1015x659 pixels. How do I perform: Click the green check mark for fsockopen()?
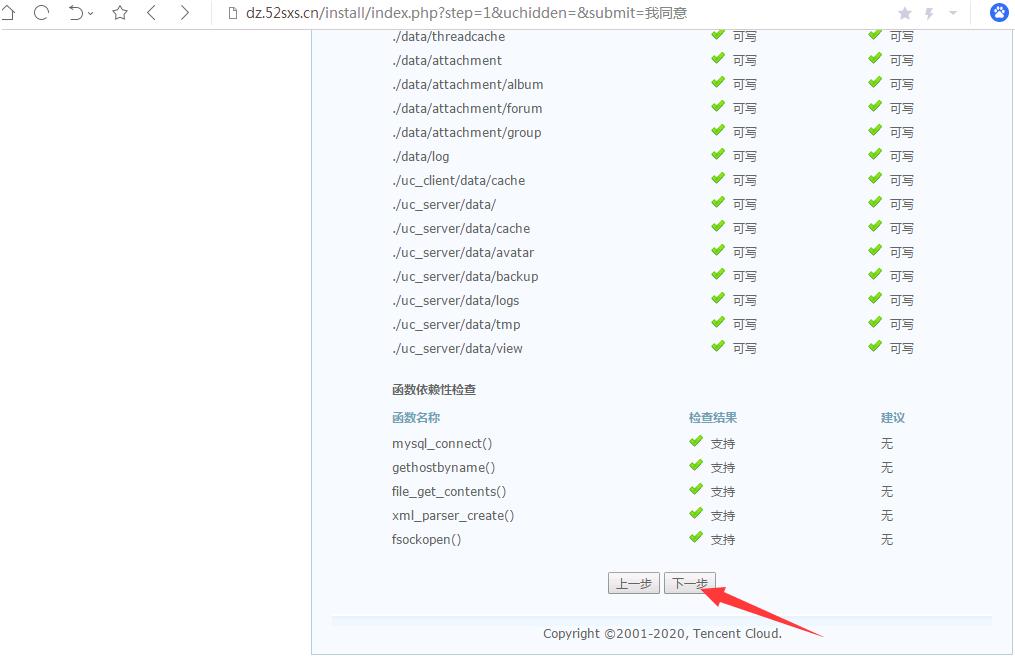(696, 537)
